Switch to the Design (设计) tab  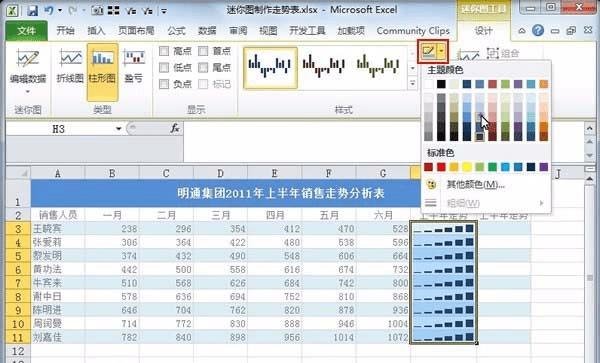pos(483,31)
